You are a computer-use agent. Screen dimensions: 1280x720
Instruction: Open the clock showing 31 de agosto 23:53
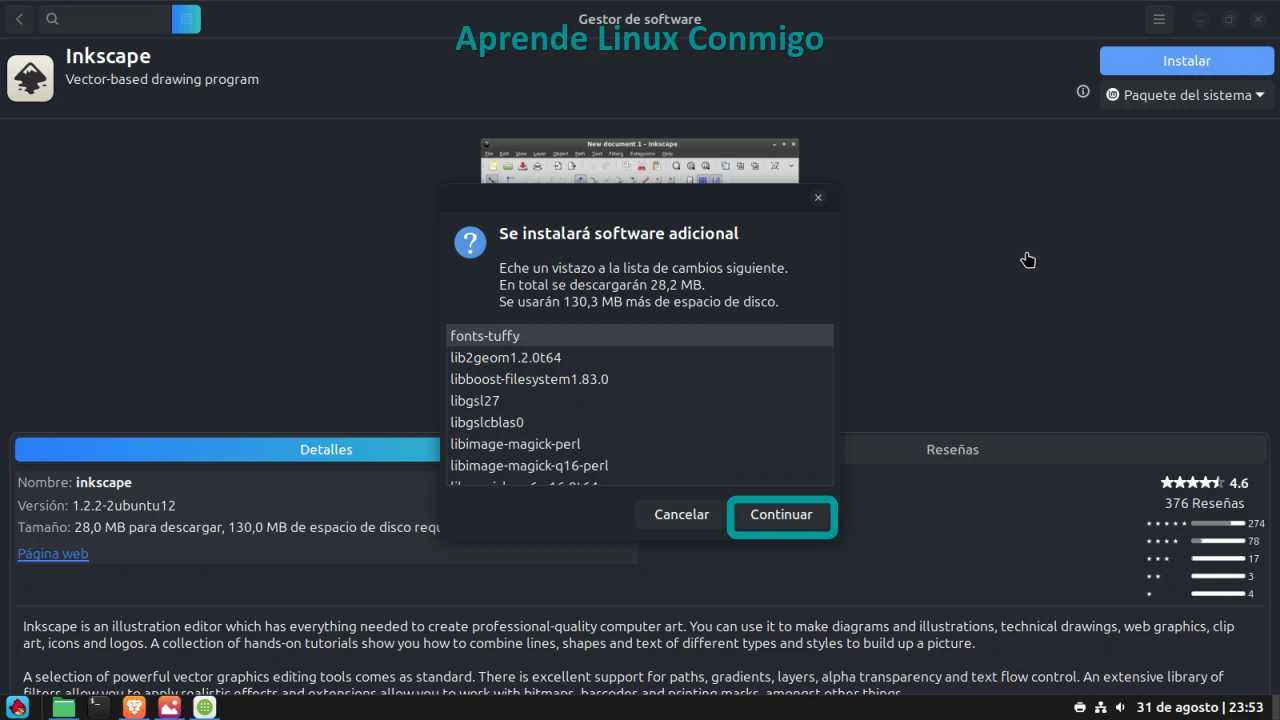coord(1200,708)
